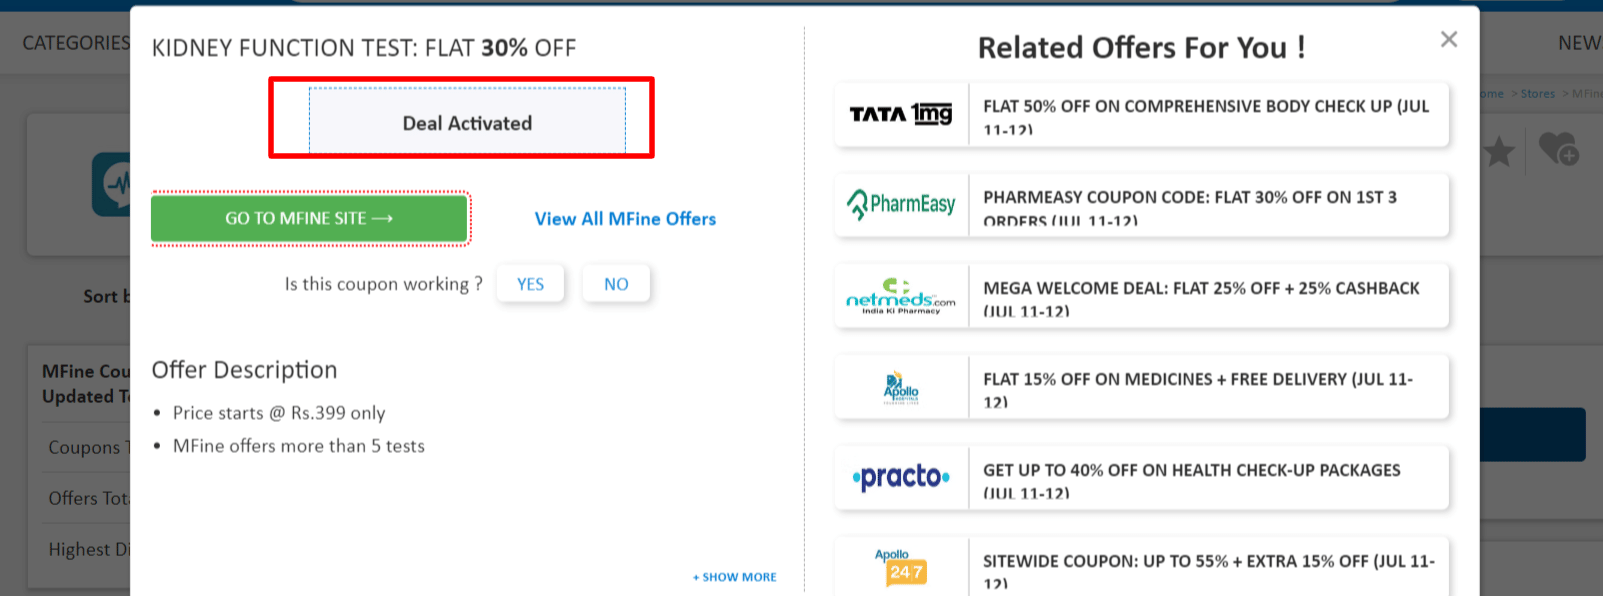Open the Flat 50% off body checkup offer
Screen dimensions: 1603x596
coord(1207,115)
